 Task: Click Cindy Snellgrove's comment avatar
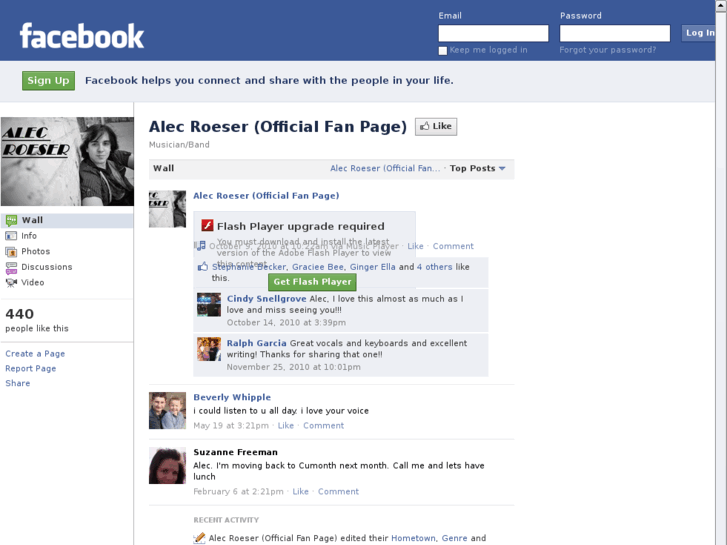point(209,304)
